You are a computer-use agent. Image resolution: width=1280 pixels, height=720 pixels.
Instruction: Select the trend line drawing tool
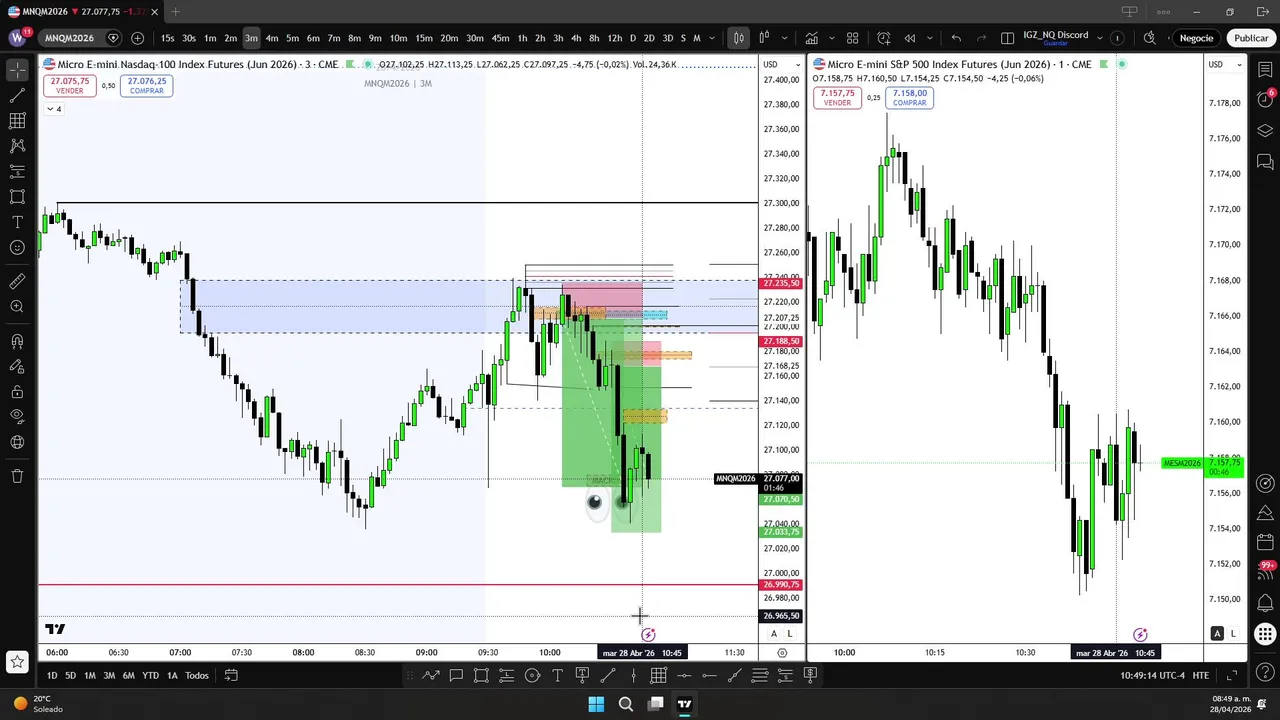17,96
